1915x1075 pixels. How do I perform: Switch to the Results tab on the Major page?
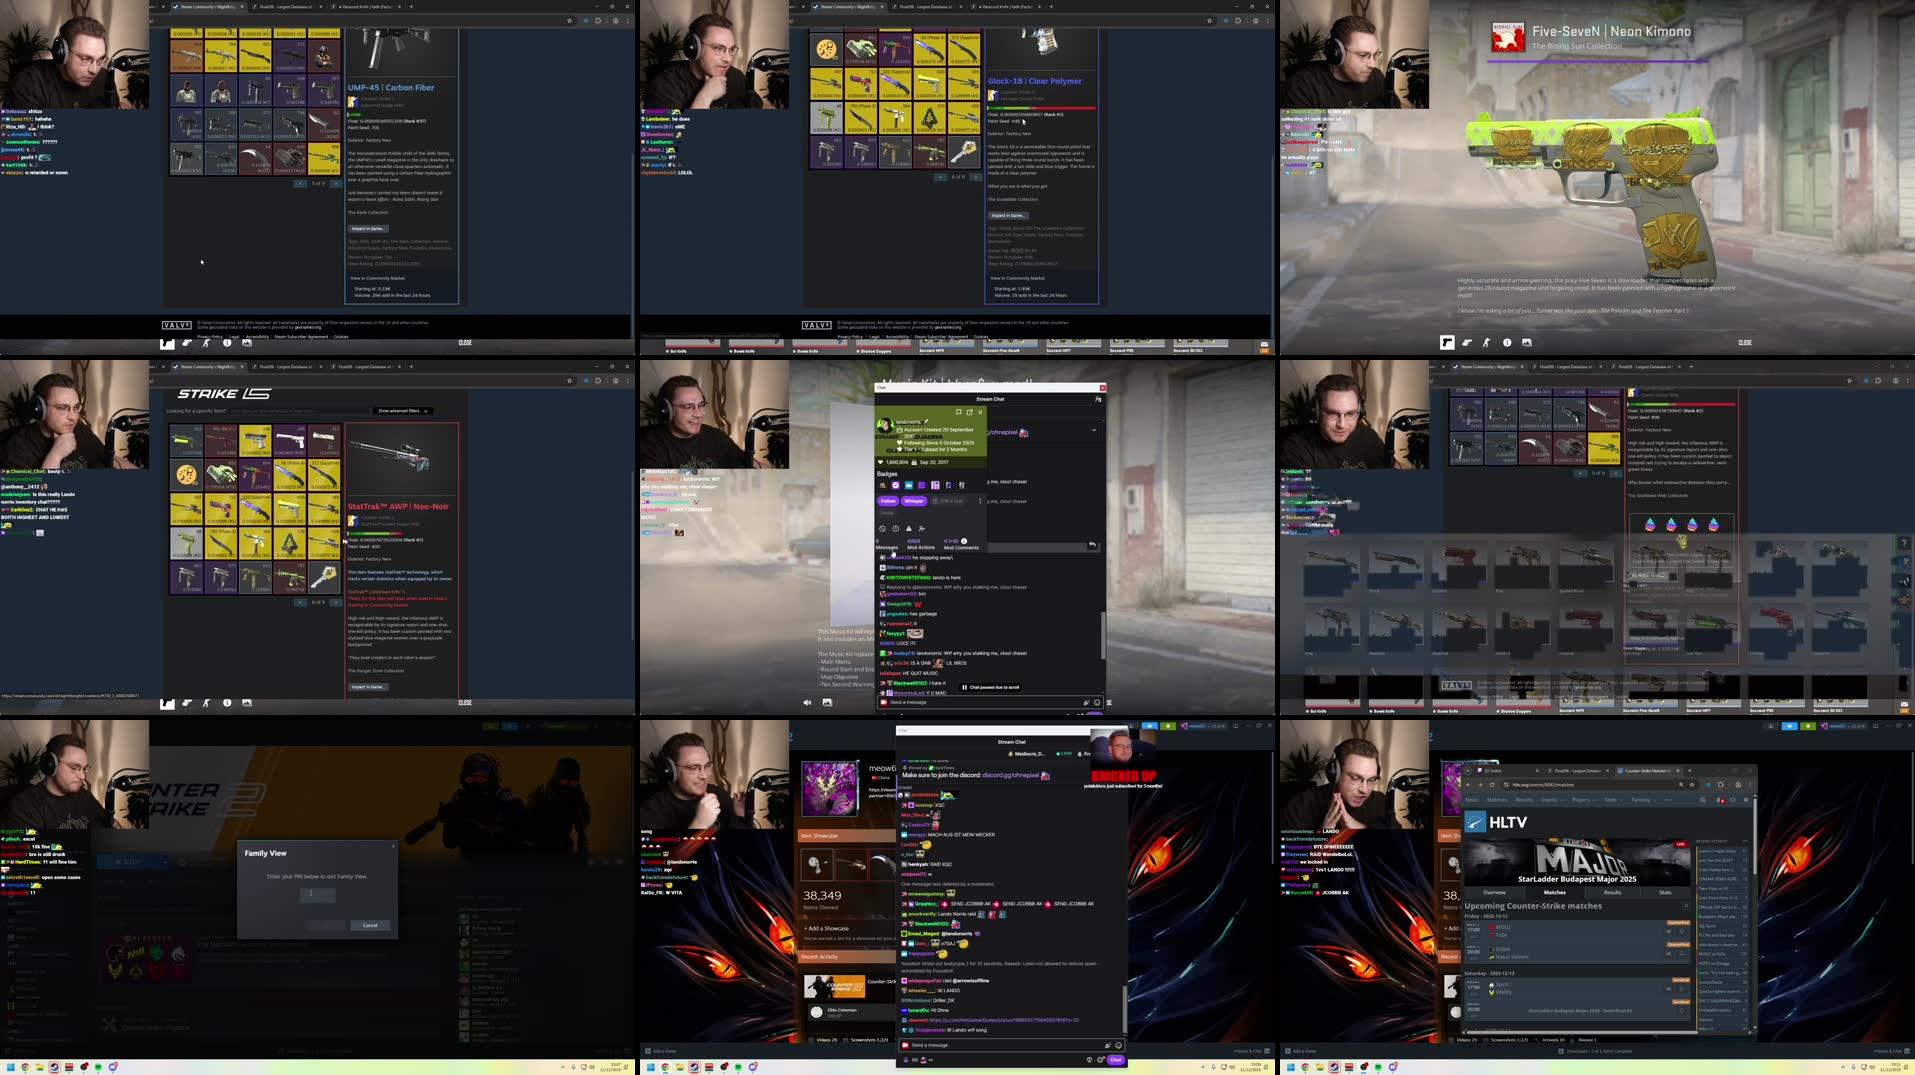tap(1613, 892)
